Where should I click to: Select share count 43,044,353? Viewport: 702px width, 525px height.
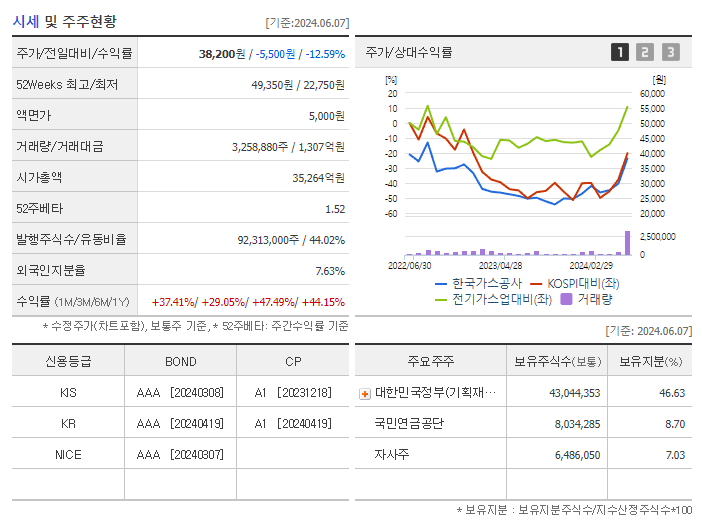point(574,393)
